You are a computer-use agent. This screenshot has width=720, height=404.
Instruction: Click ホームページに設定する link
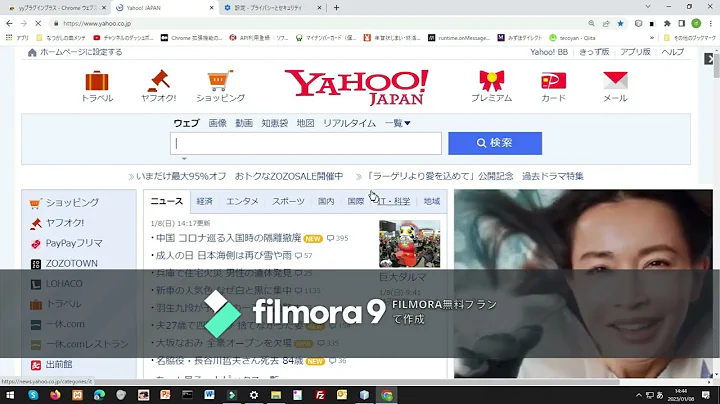(x=81, y=52)
